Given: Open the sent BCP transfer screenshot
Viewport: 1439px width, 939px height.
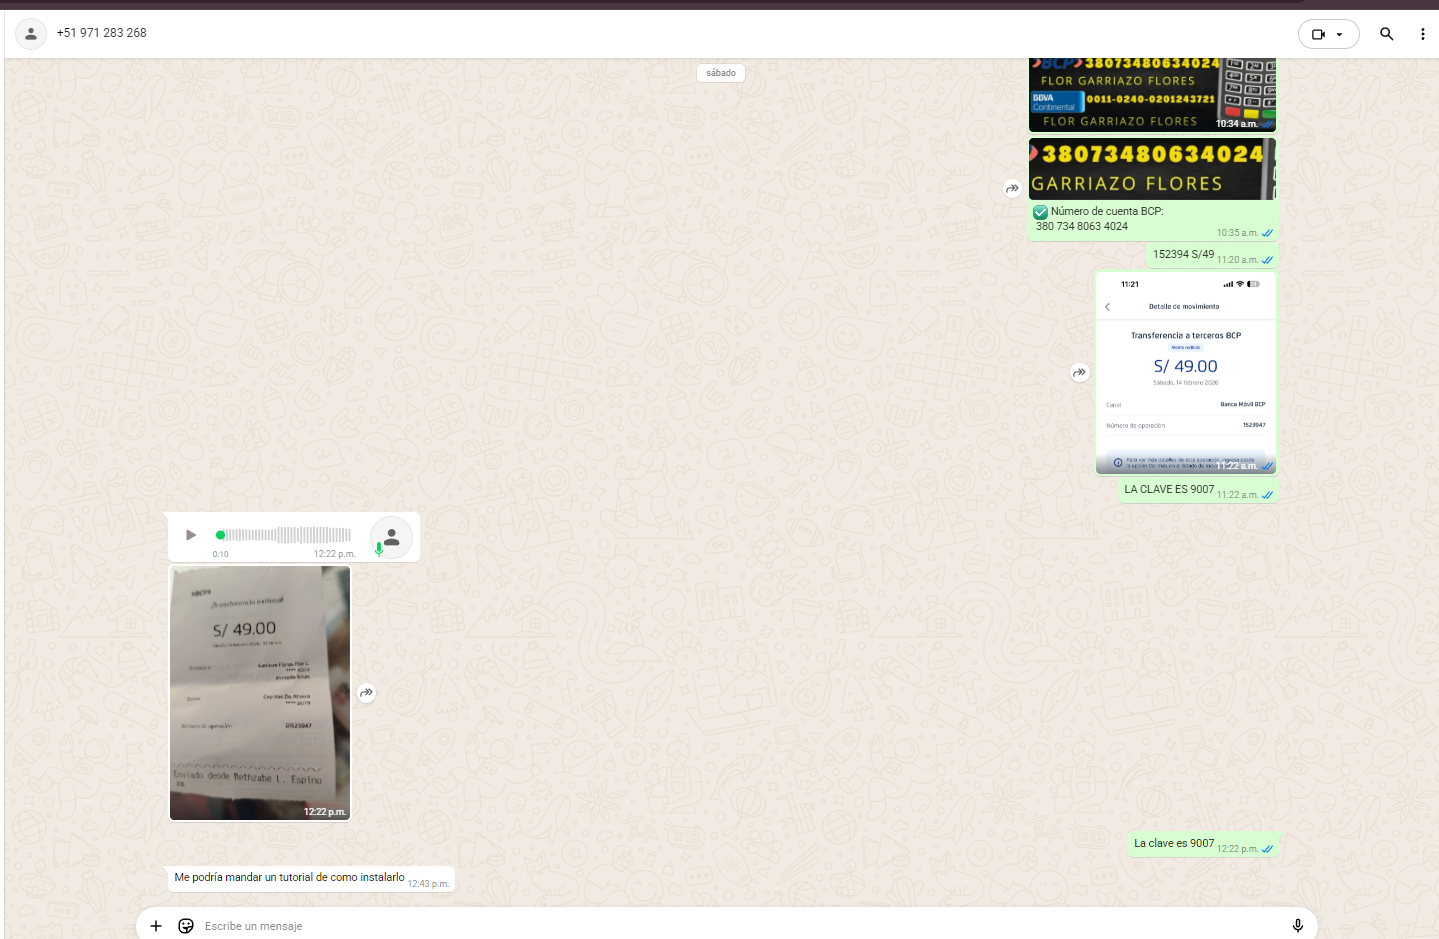Looking at the screenshot, I should pos(1186,373).
